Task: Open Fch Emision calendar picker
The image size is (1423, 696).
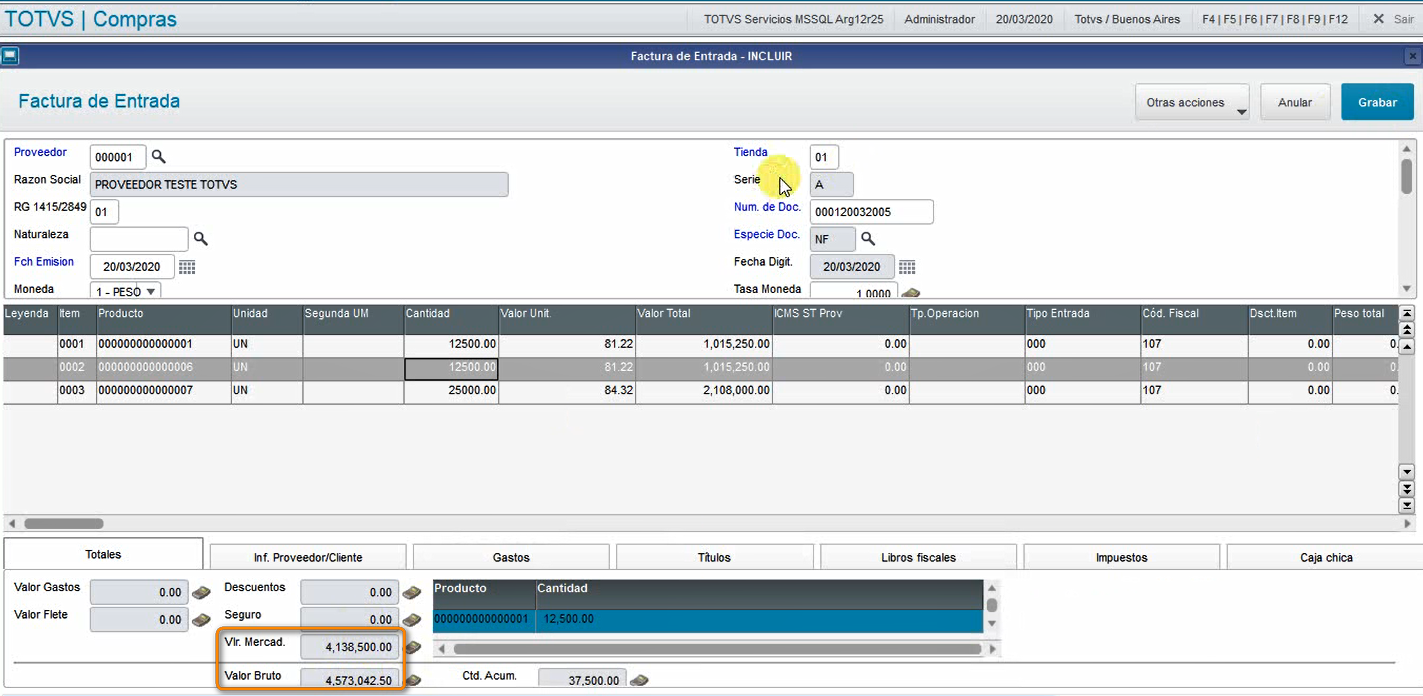Action: (186, 267)
